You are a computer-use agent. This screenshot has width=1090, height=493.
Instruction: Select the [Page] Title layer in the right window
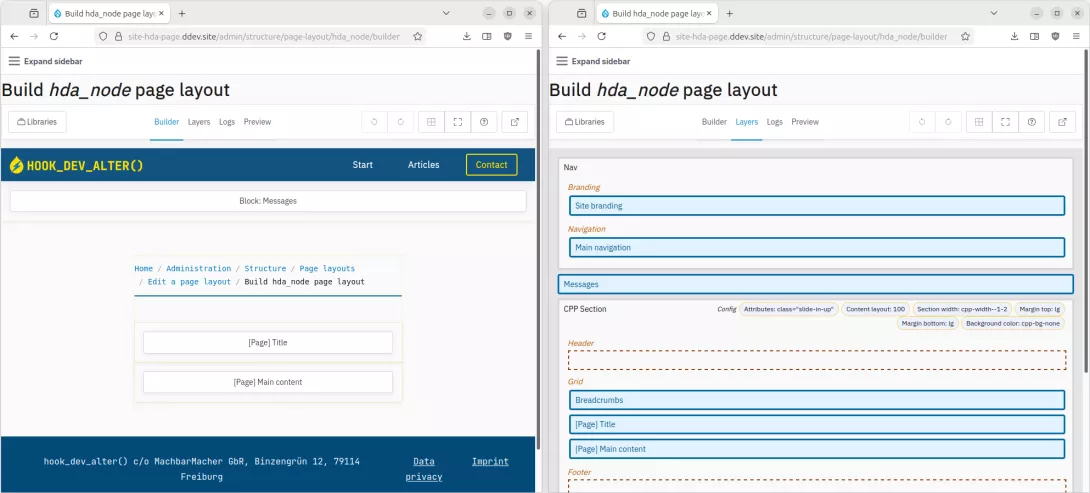817,424
